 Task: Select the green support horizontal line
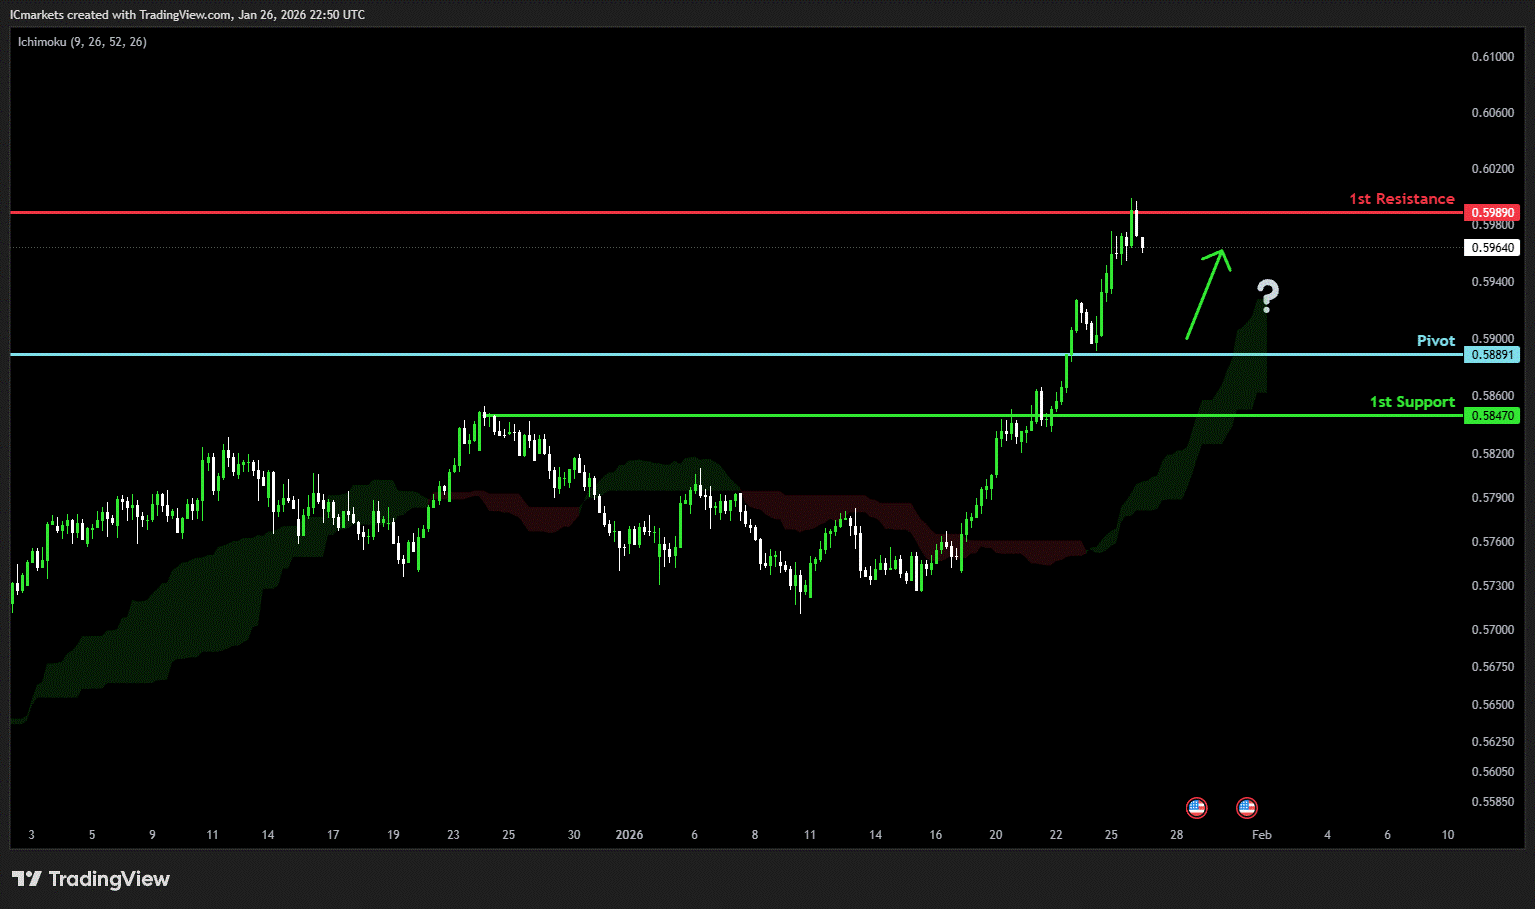800,415
